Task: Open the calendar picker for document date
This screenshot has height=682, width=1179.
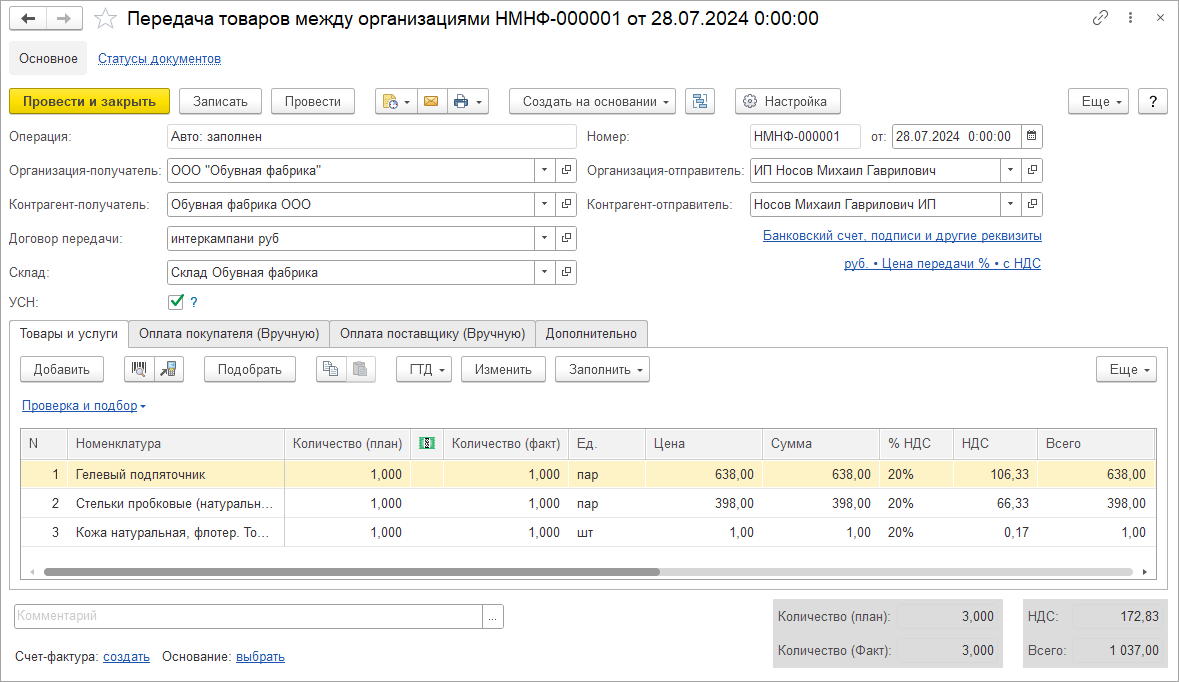Action: coord(1032,137)
